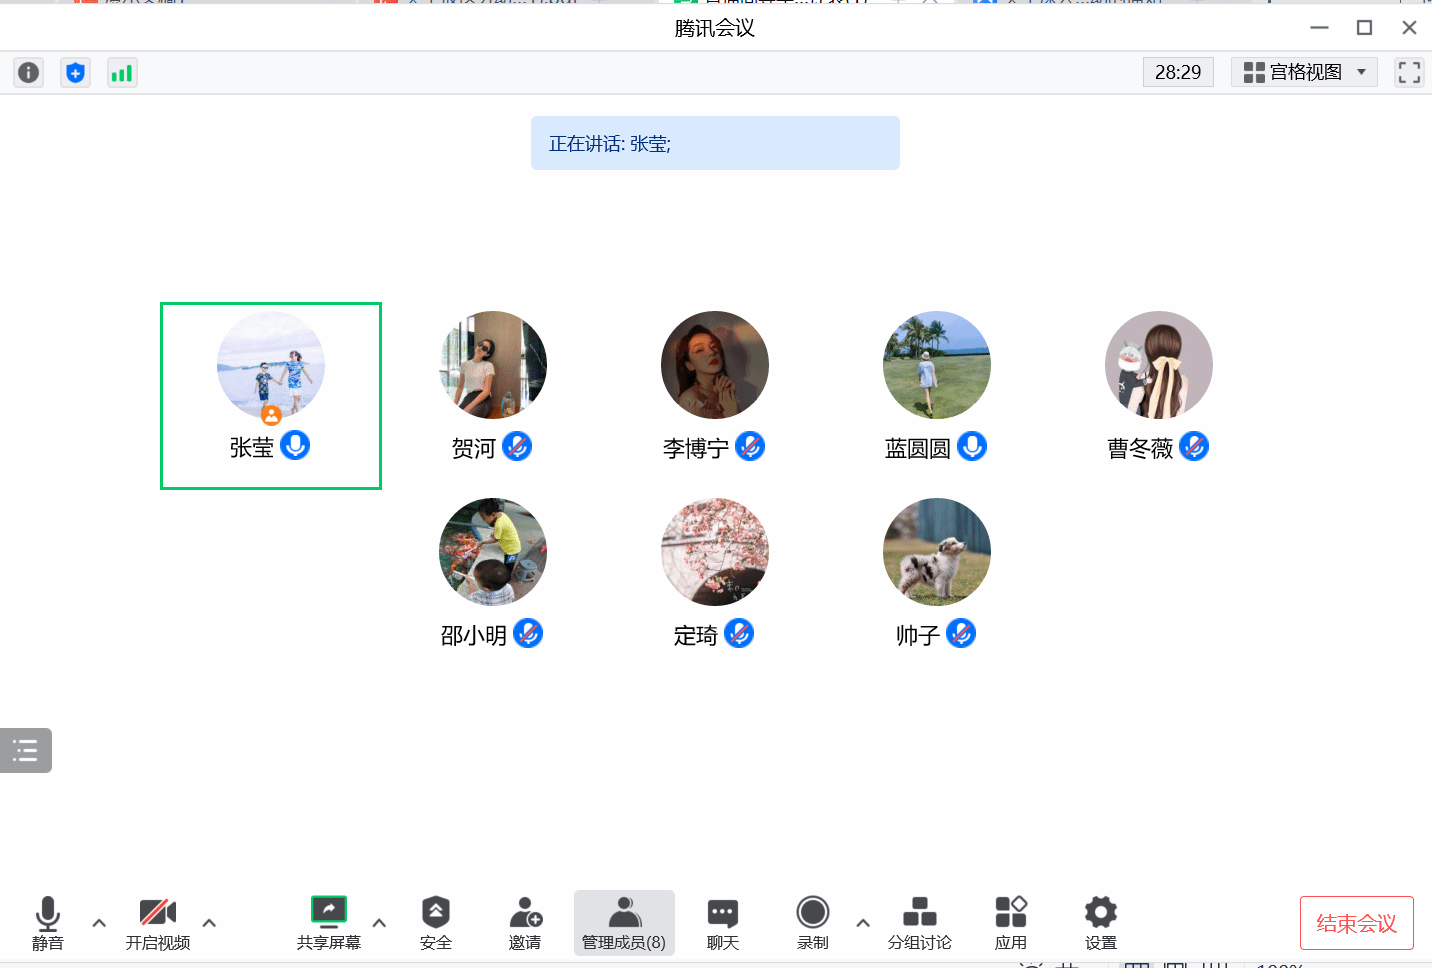Open 管理成员(8) panel

point(624,923)
